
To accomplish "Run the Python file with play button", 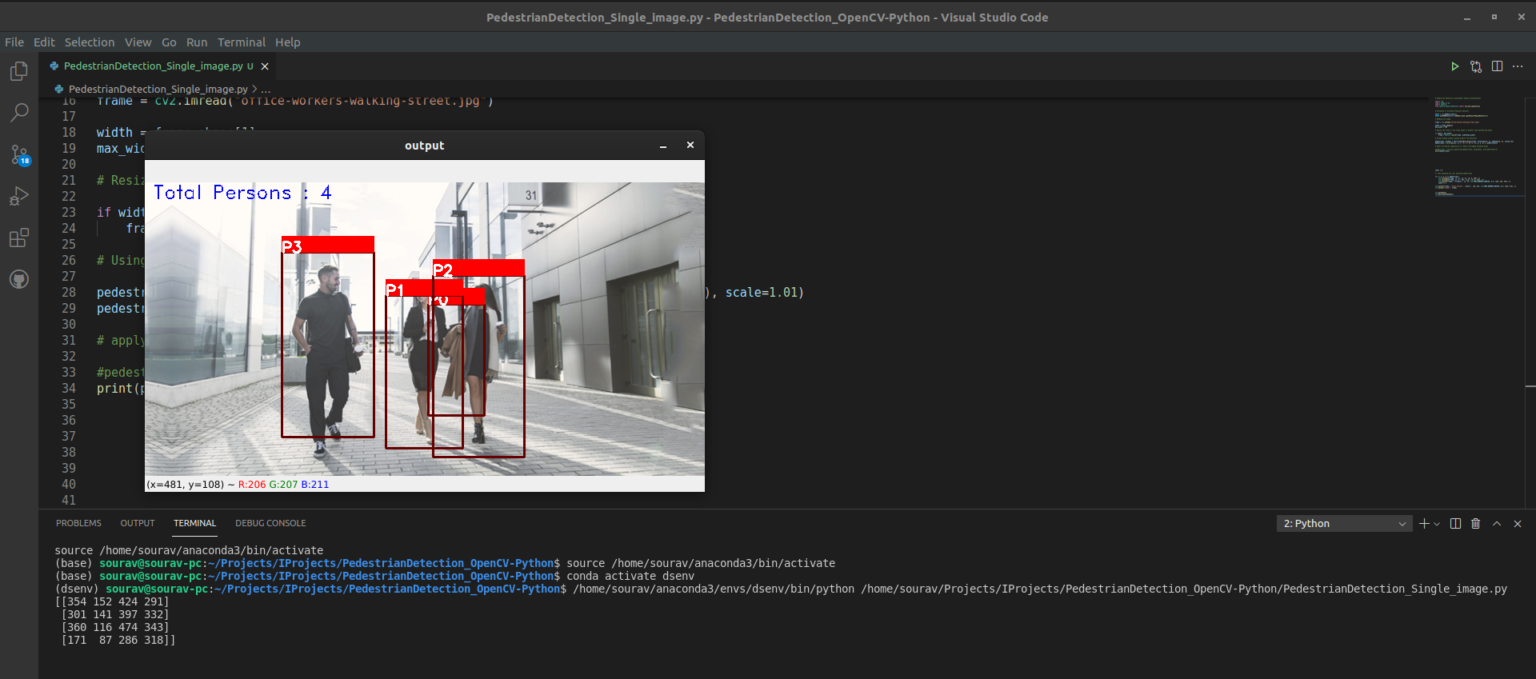I will [x=1455, y=66].
